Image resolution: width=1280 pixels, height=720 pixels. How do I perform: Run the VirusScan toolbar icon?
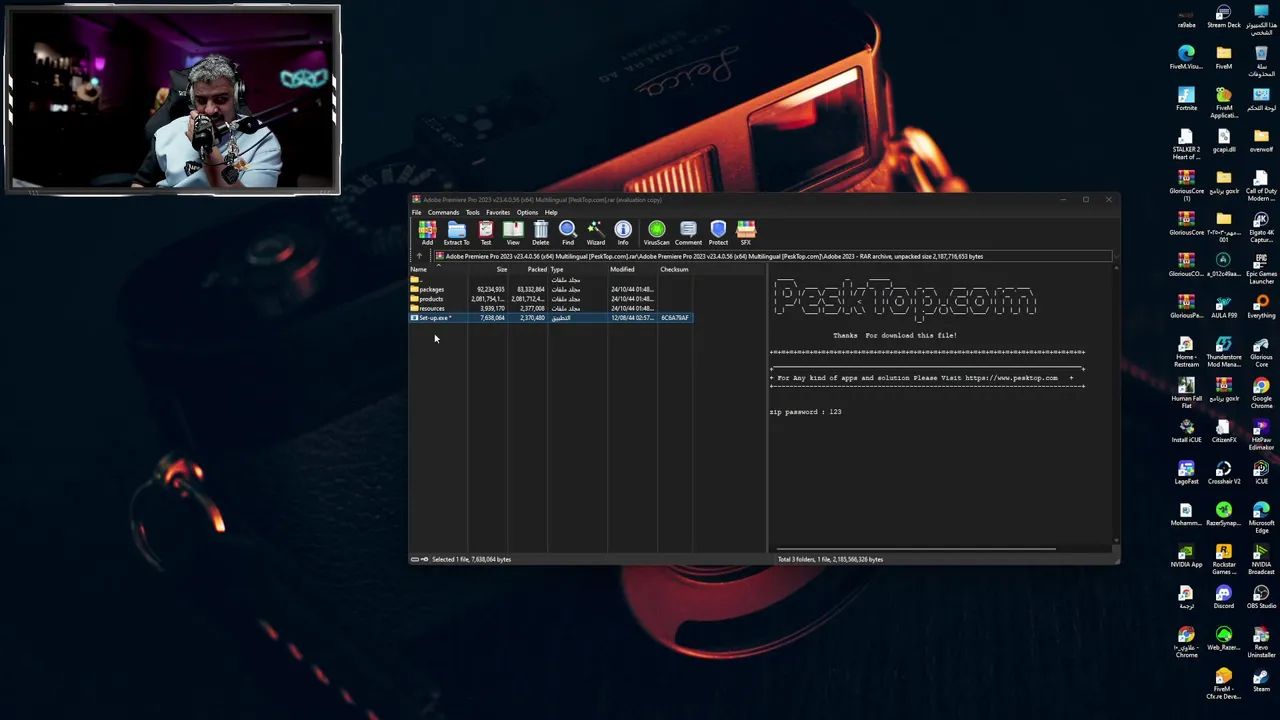(657, 233)
